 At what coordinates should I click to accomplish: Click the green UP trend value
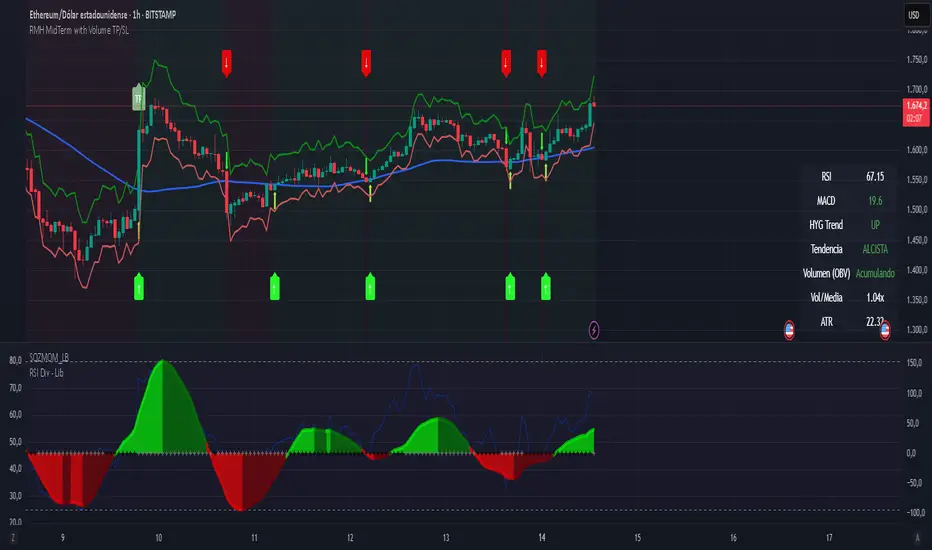pyautogui.click(x=875, y=225)
